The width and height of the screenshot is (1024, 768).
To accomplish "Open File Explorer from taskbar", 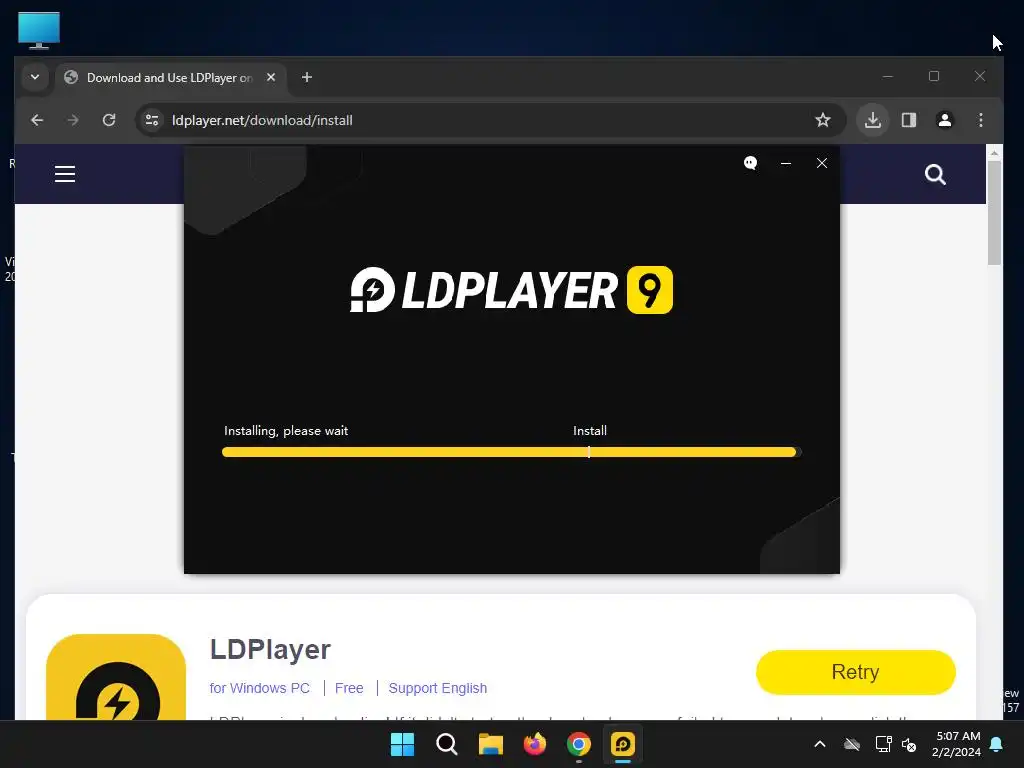I will point(490,744).
